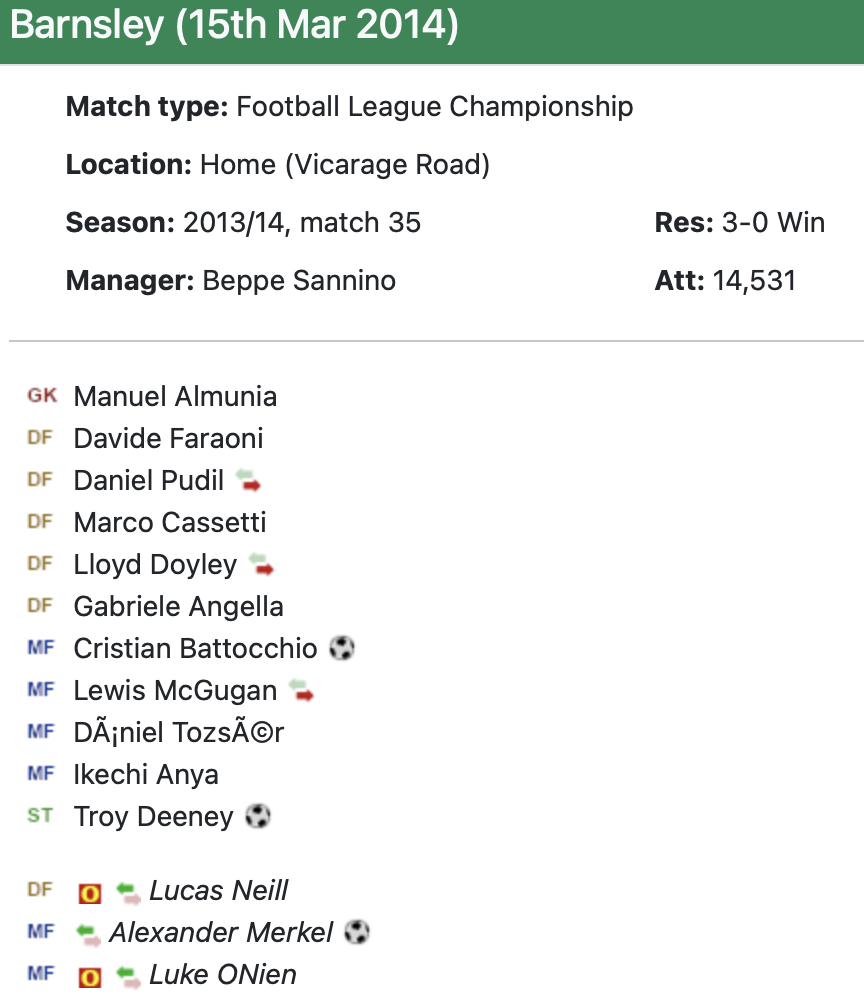Select Ikechi Anya in the lineup

146,775
